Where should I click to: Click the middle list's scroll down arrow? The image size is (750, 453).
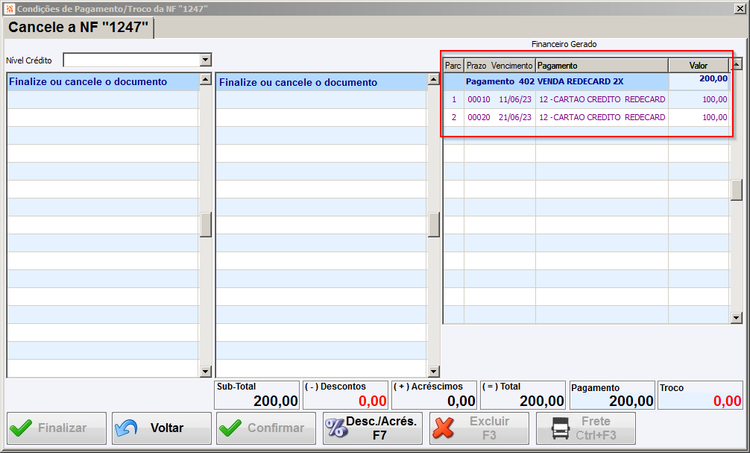tap(434, 371)
